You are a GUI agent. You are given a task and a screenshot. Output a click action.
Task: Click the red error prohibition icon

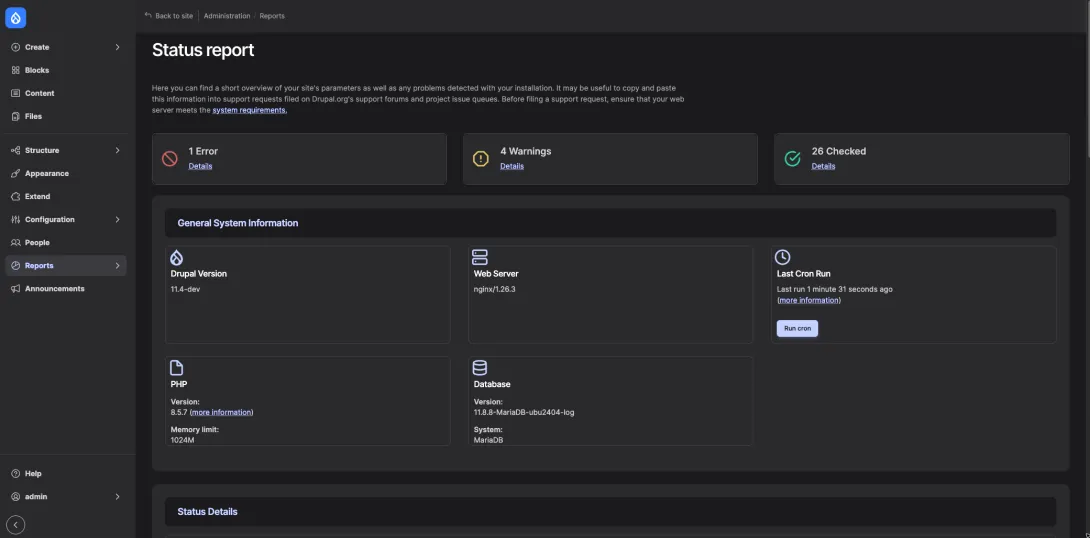click(170, 158)
